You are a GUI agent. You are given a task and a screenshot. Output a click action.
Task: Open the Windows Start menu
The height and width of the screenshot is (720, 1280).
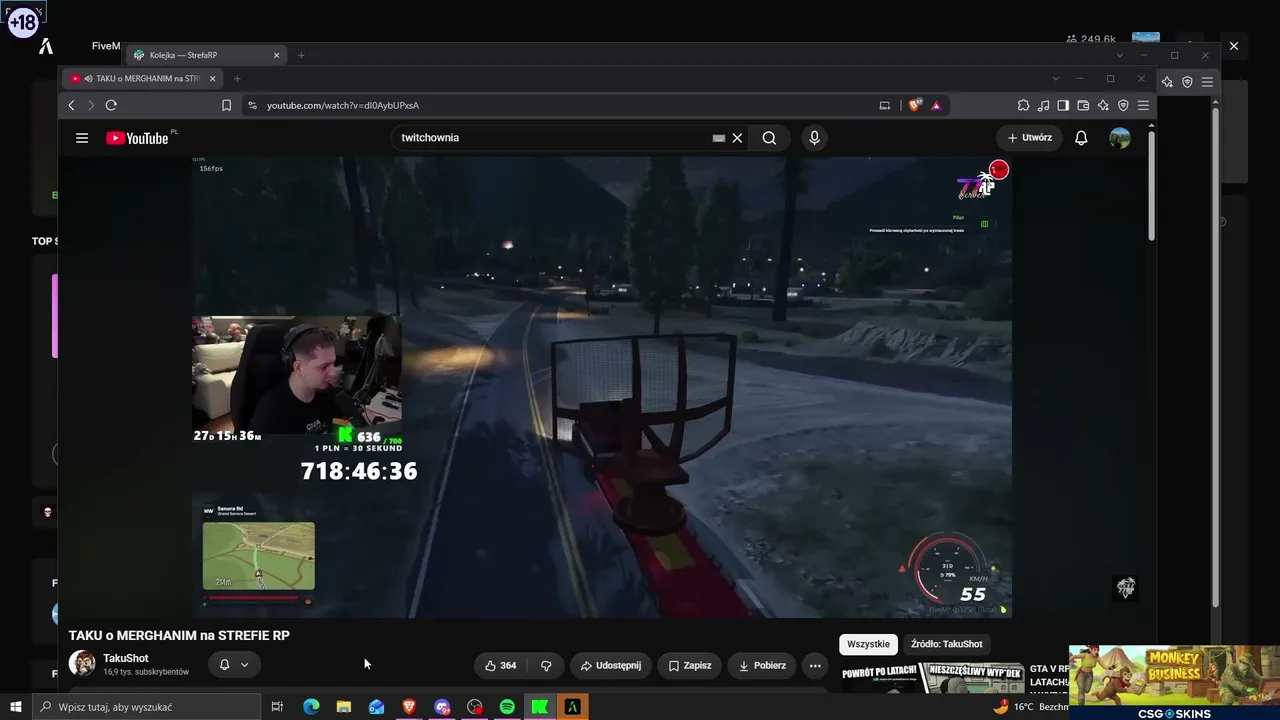coord(16,707)
